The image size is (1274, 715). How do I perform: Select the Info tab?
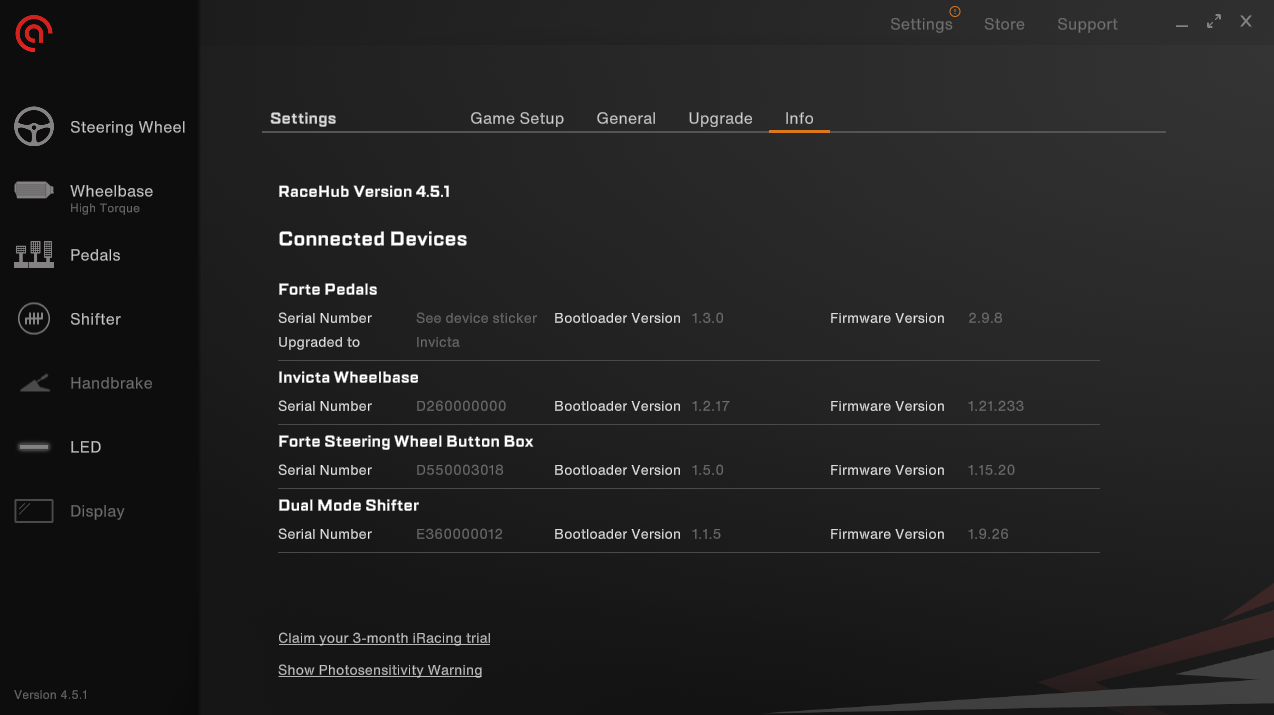pyautogui.click(x=799, y=118)
